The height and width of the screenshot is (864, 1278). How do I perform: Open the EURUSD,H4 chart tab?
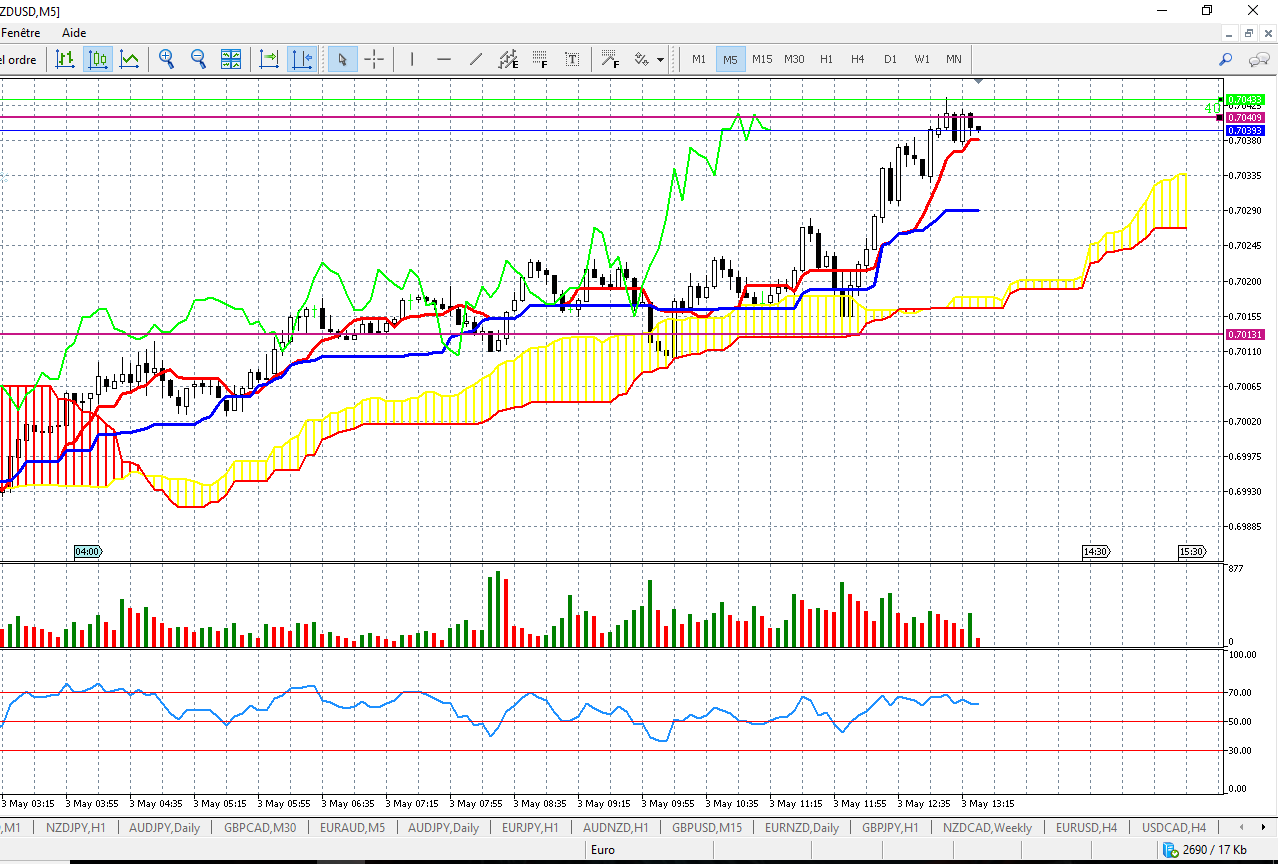(1086, 828)
